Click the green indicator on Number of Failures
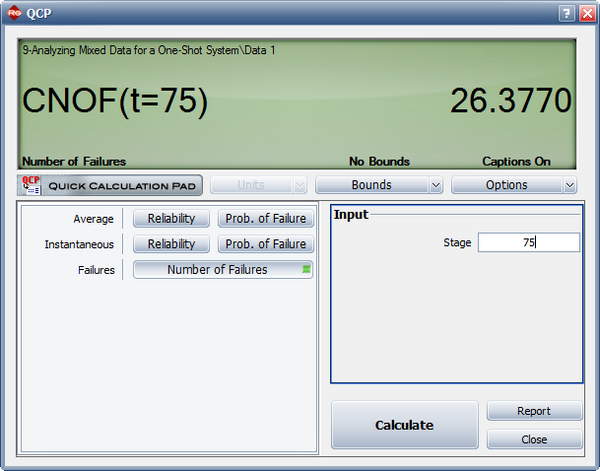The height and width of the screenshot is (471, 600). coord(306,269)
